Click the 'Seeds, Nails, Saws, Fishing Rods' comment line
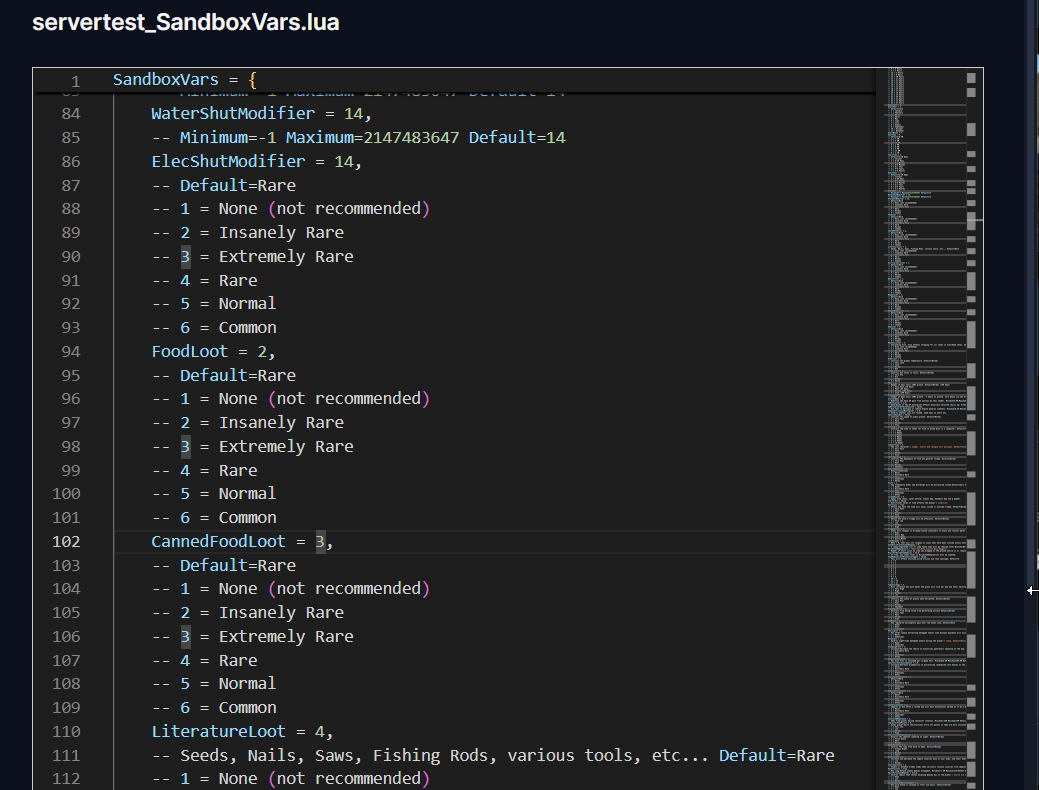 tap(493, 756)
